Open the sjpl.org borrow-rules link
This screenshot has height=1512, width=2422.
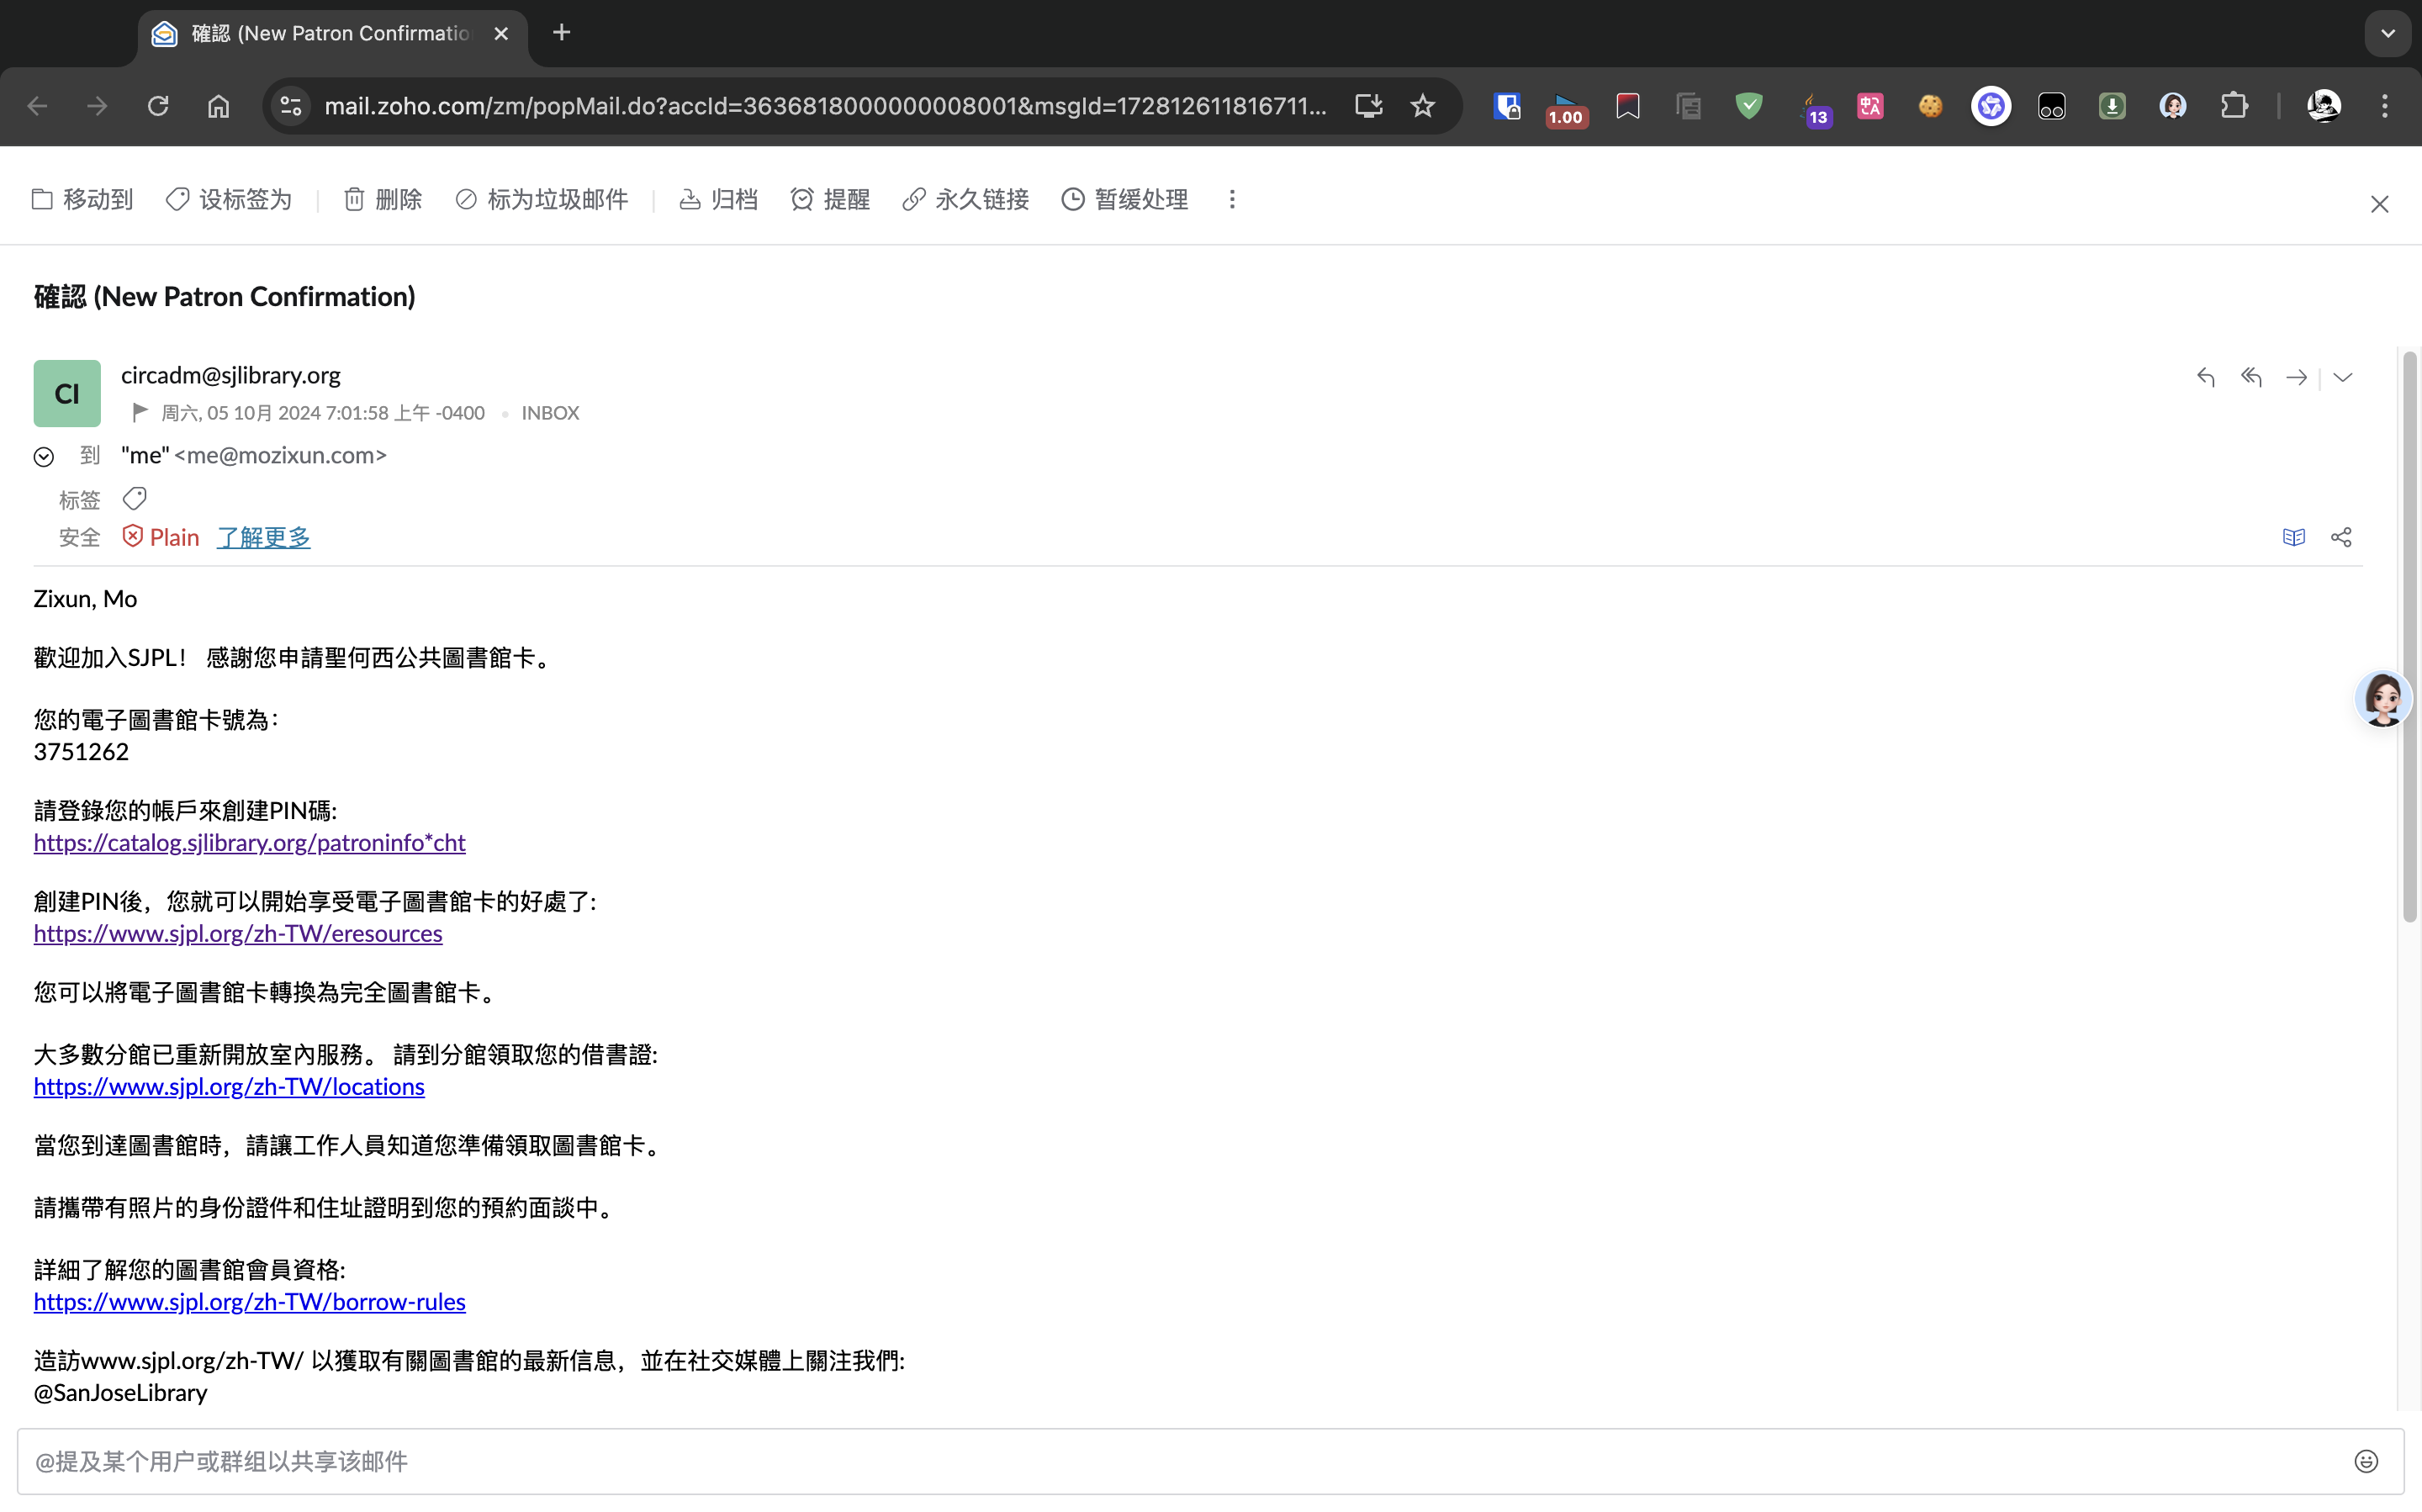click(x=249, y=1301)
